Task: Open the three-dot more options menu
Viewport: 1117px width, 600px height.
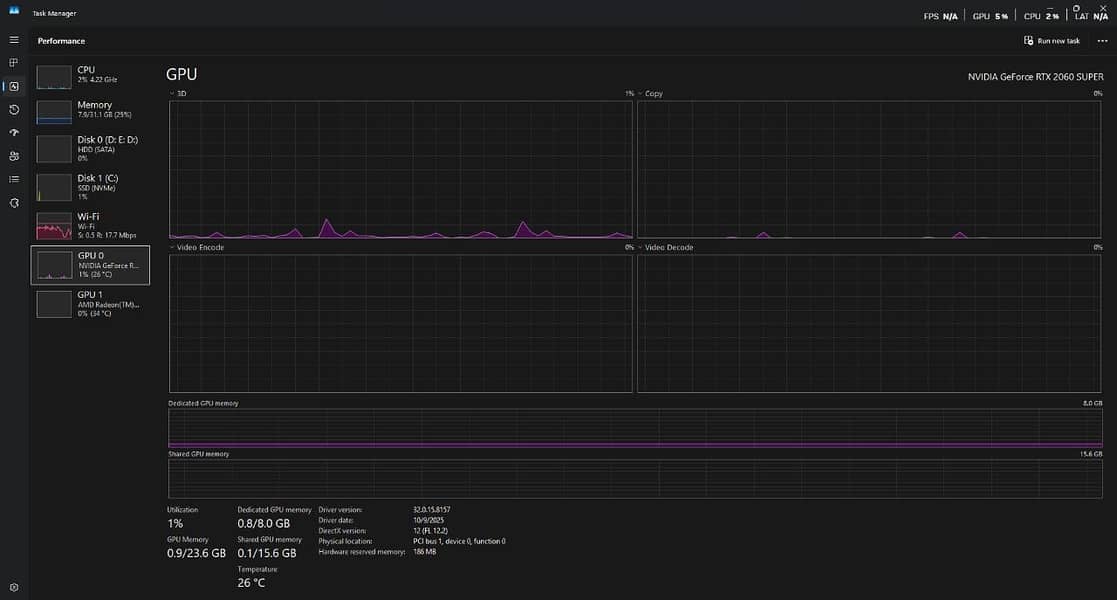Action: (1102, 41)
